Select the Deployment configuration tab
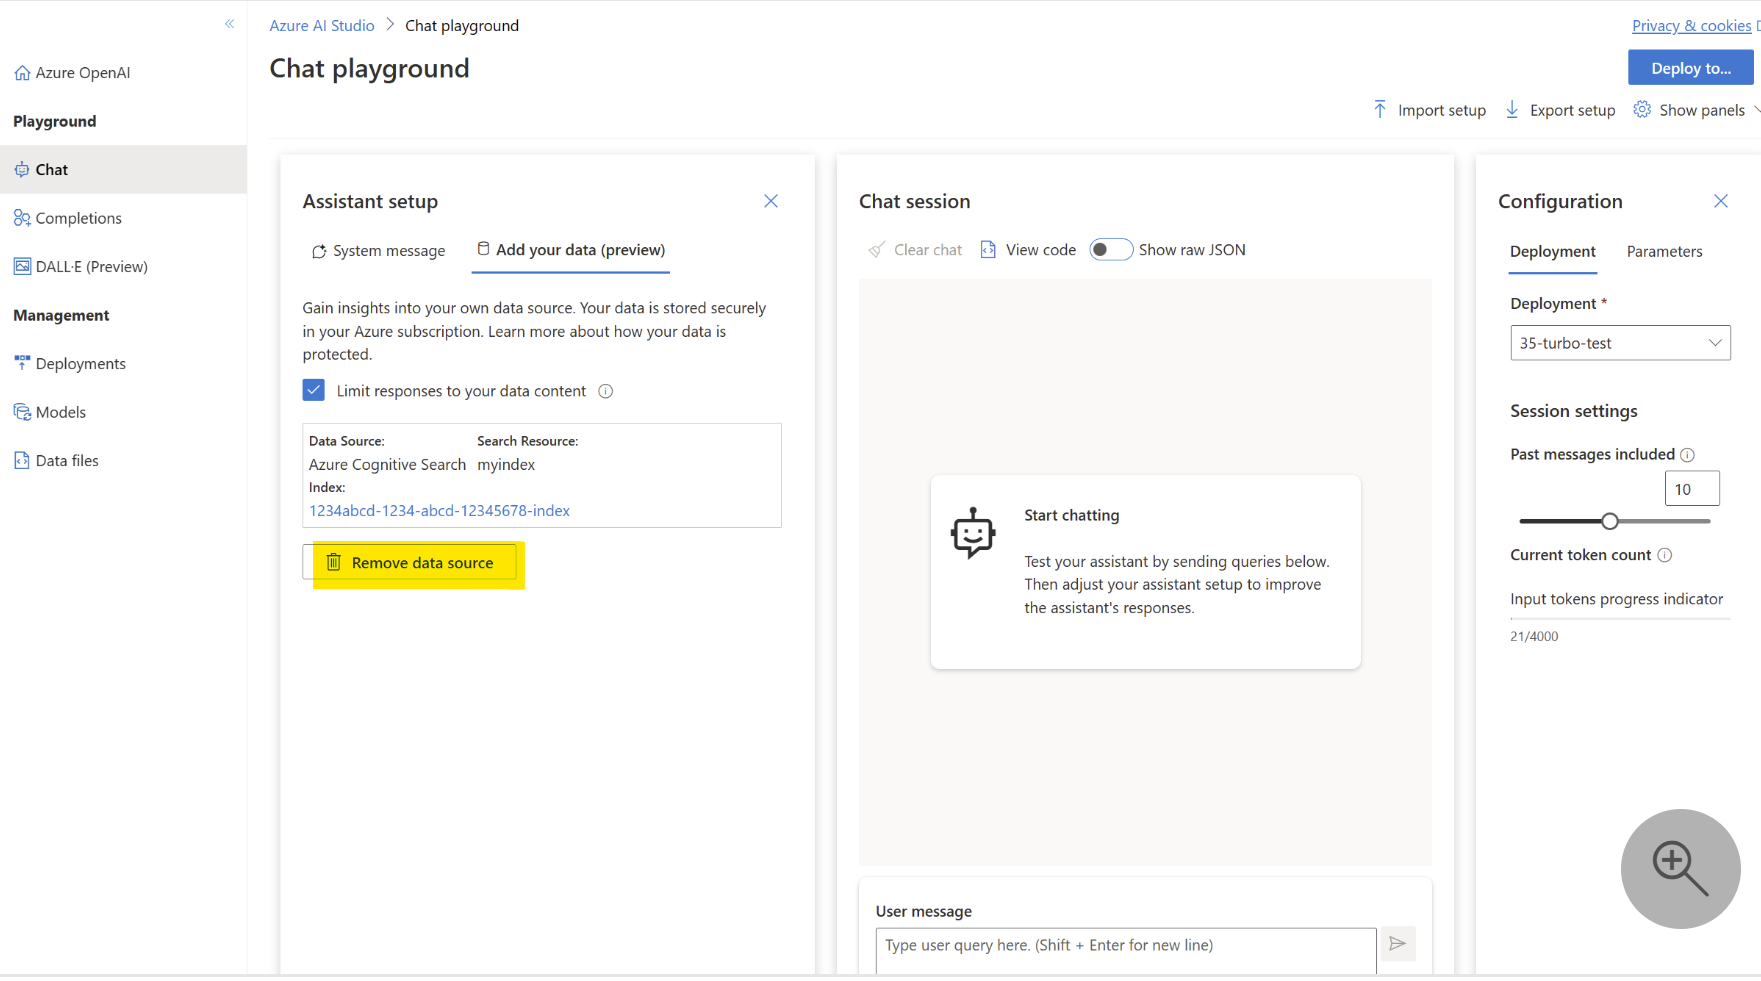The width and height of the screenshot is (1761, 981). [x=1553, y=252]
